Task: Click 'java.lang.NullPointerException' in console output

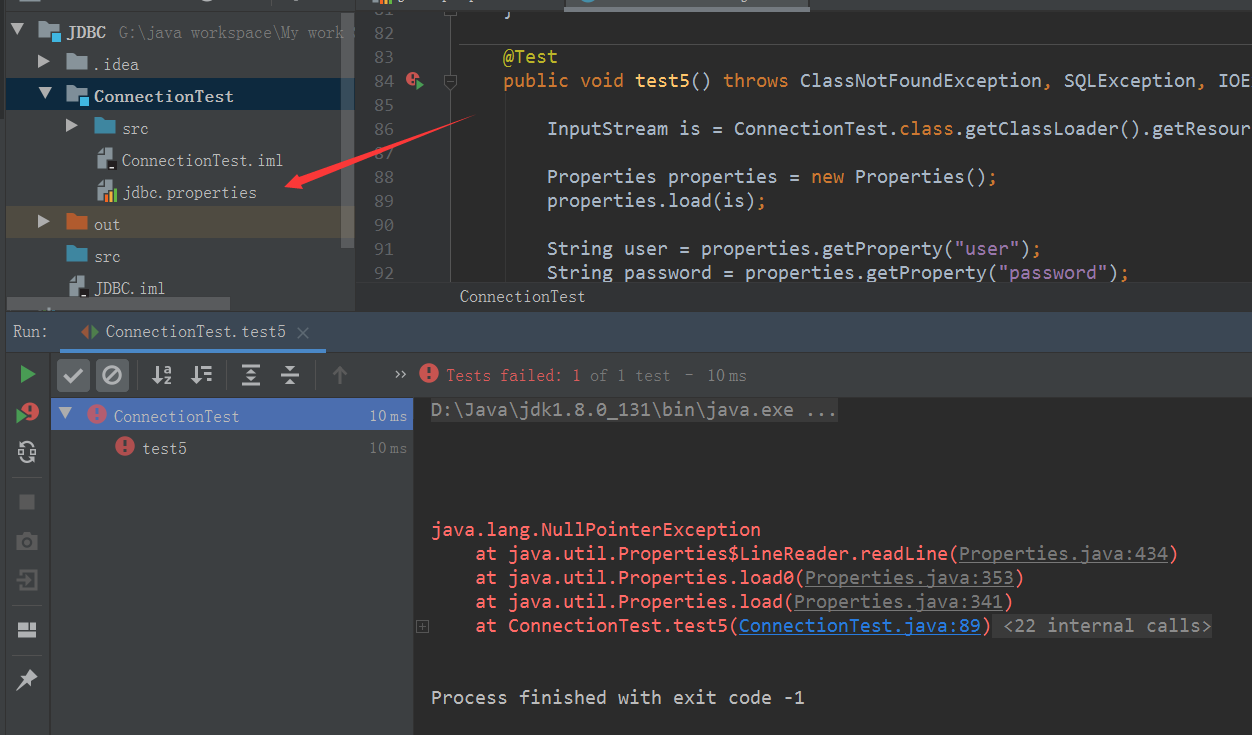Action: tap(596, 530)
